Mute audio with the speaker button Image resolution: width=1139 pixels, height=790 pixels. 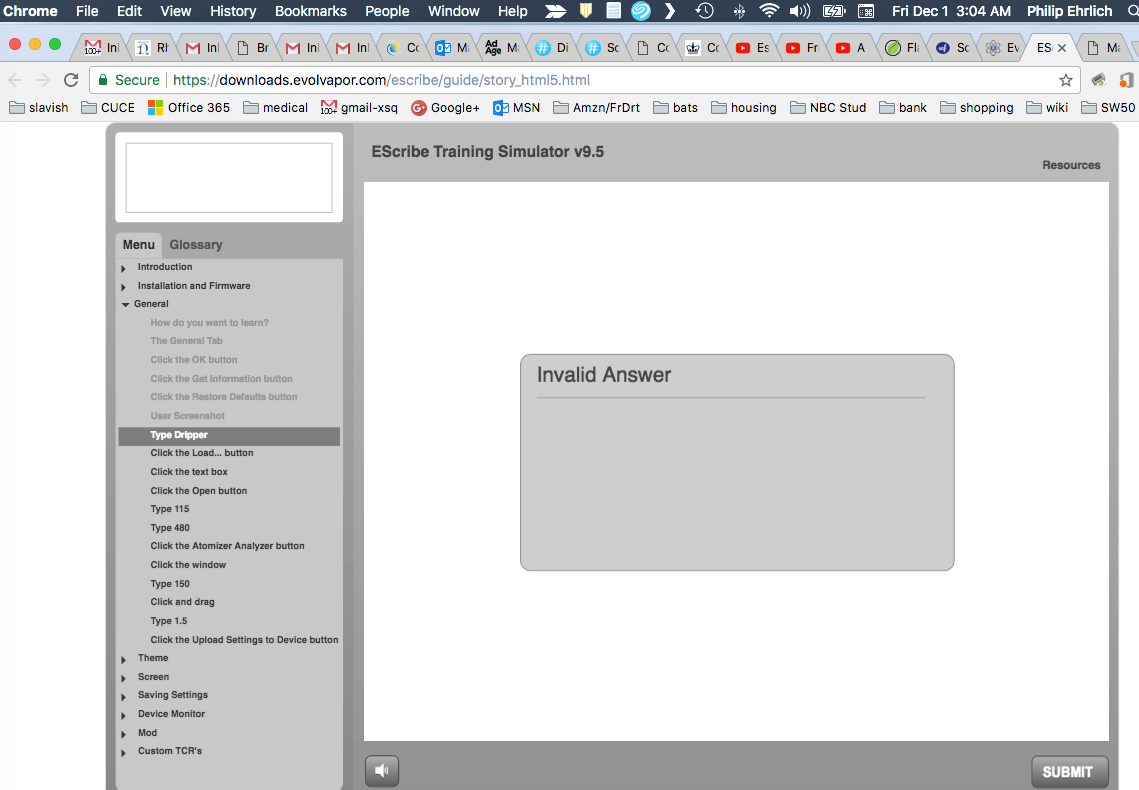pyautogui.click(x=382, y=770)
